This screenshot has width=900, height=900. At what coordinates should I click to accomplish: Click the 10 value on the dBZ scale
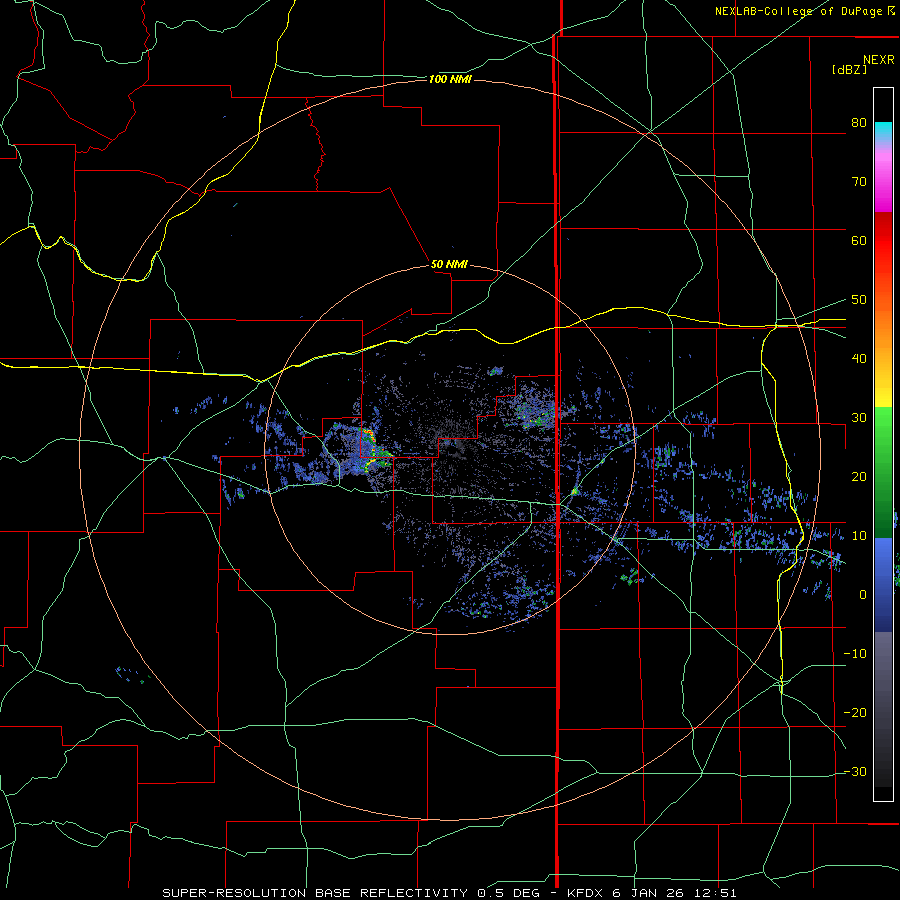[859, 536]
